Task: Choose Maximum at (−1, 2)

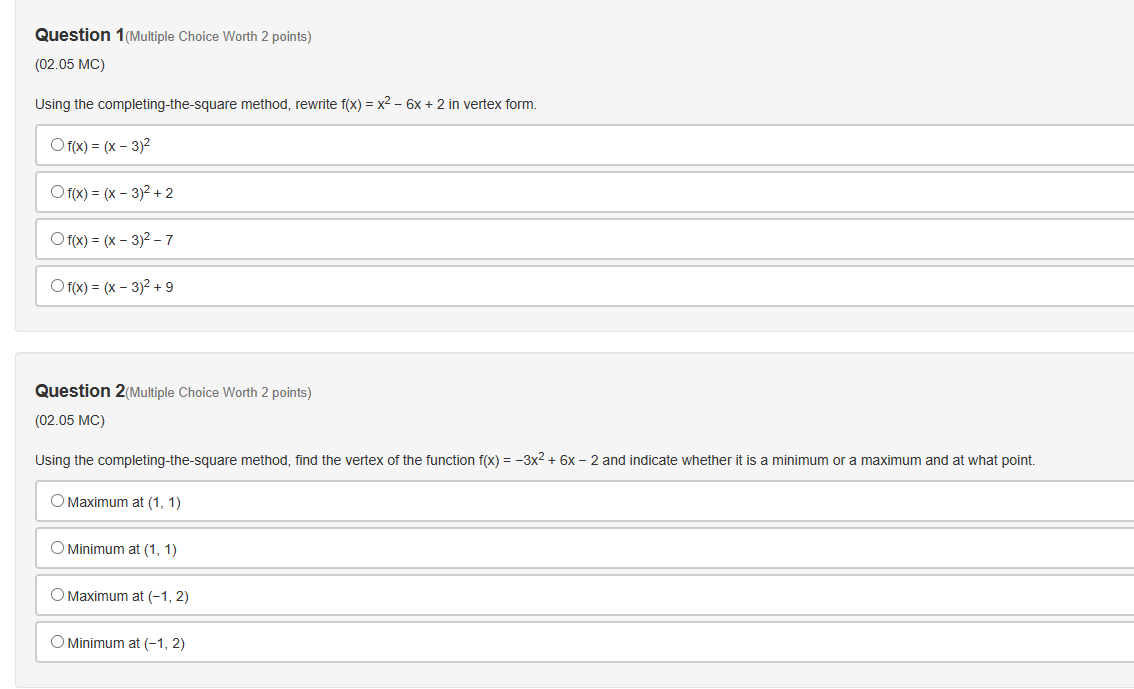Action: click(x=58, y=594)
